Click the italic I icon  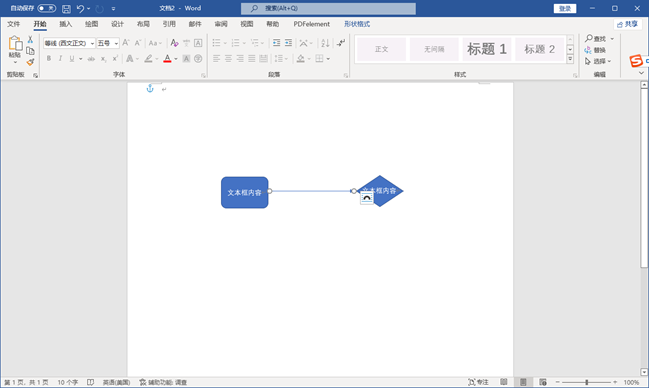[60, 58]
